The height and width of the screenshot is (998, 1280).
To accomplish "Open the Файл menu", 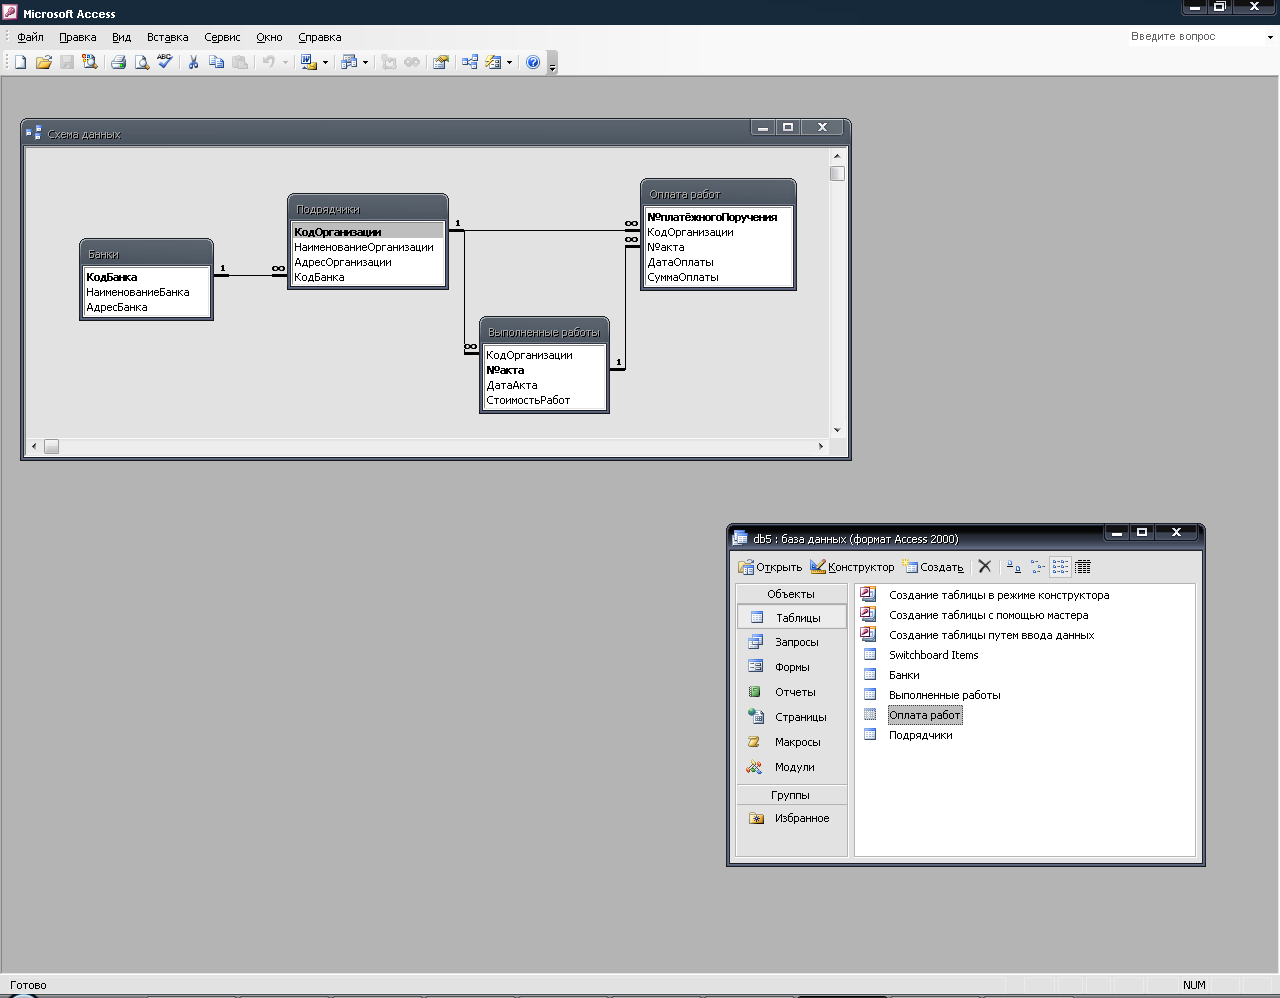I will click(30, 37).
